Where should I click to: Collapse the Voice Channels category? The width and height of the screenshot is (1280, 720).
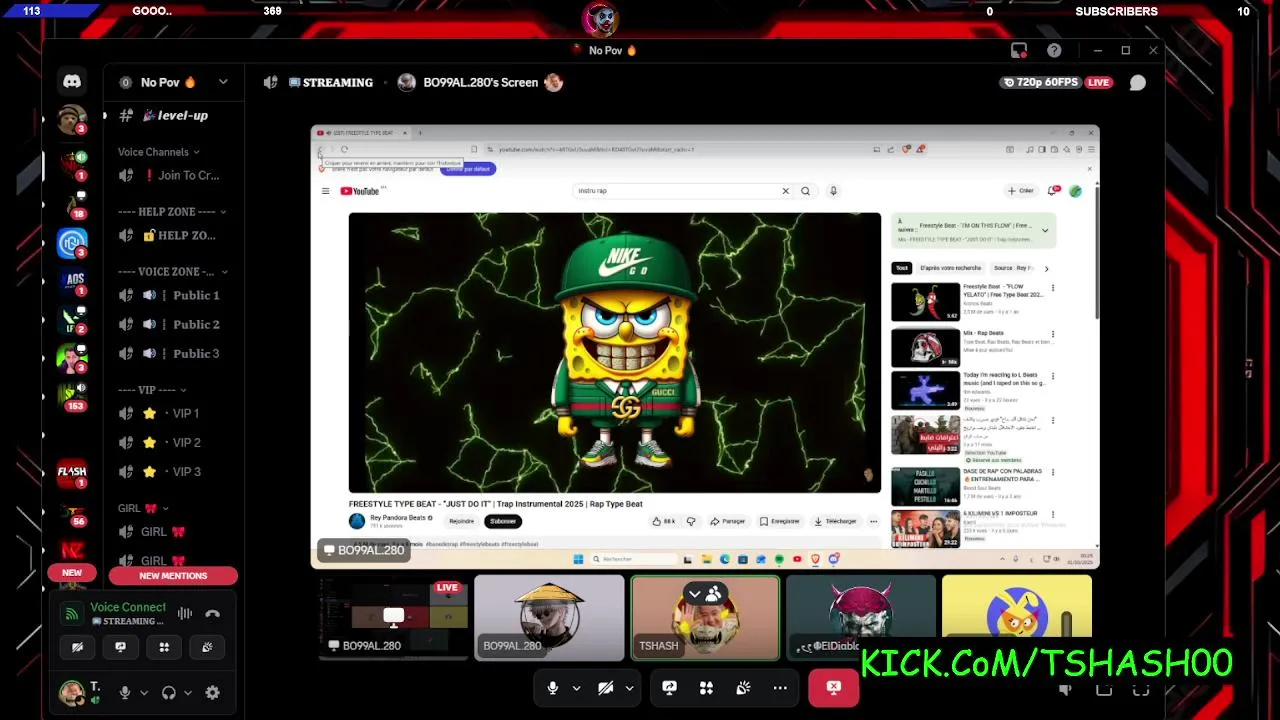click(x=158, y=152)
